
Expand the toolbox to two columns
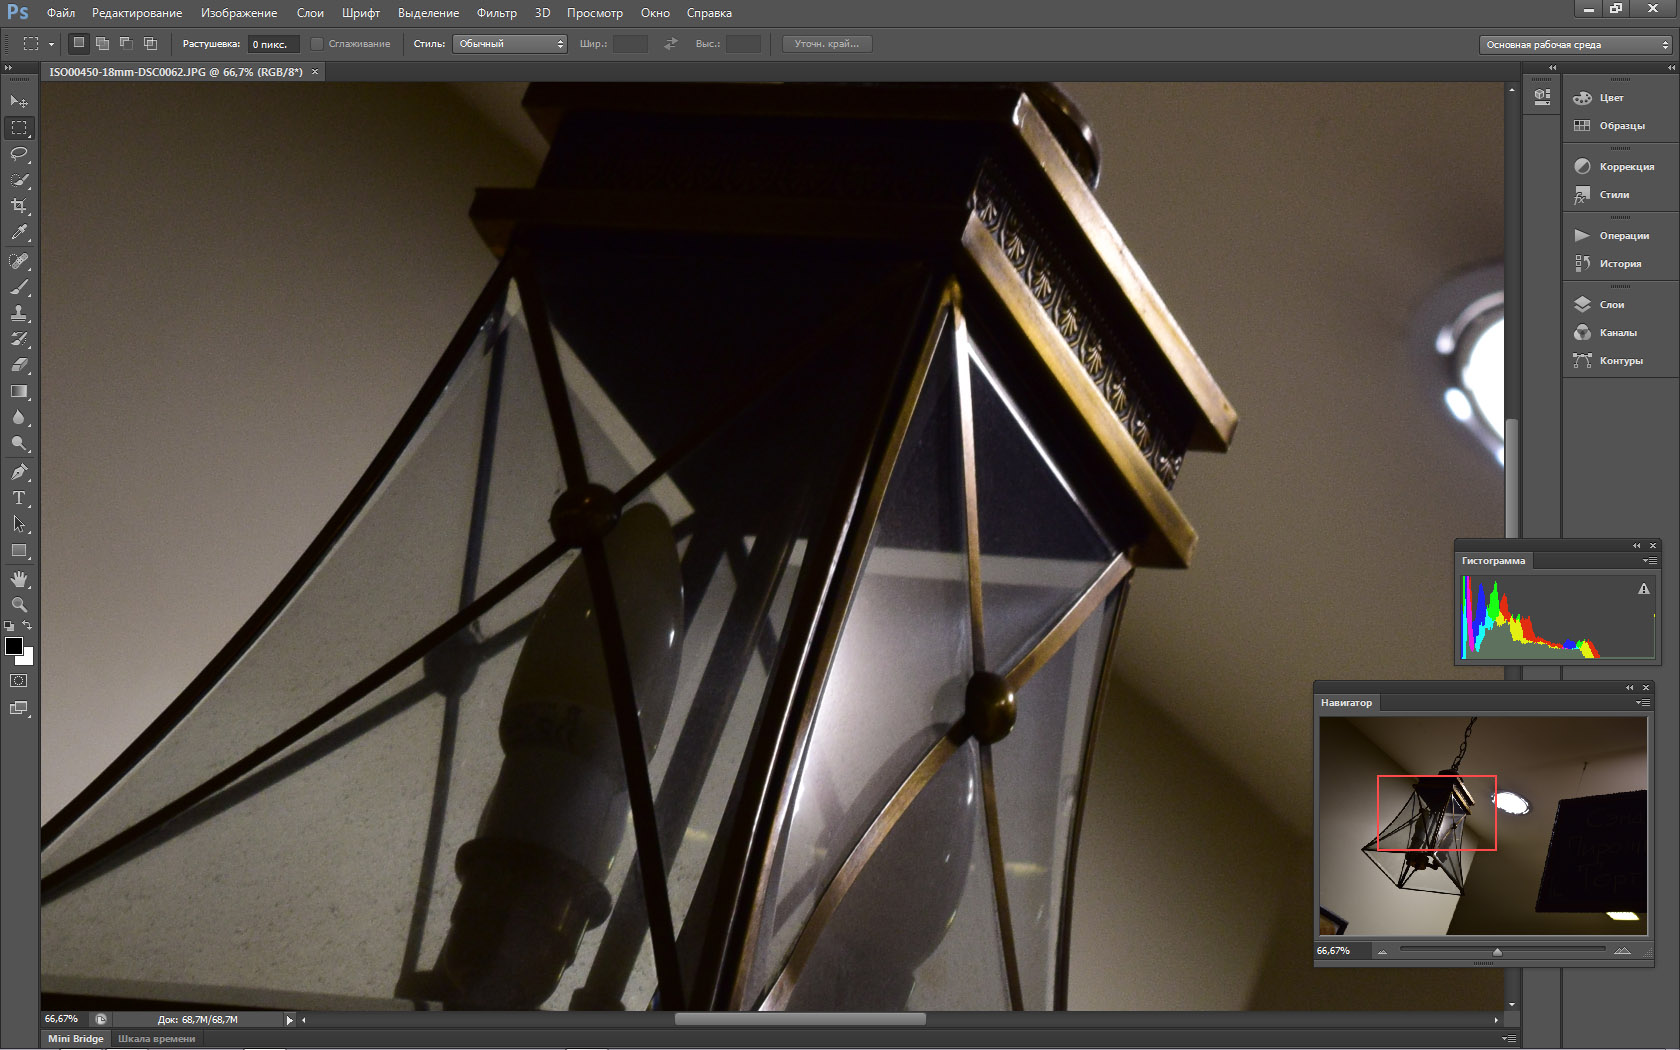[9, 67]
